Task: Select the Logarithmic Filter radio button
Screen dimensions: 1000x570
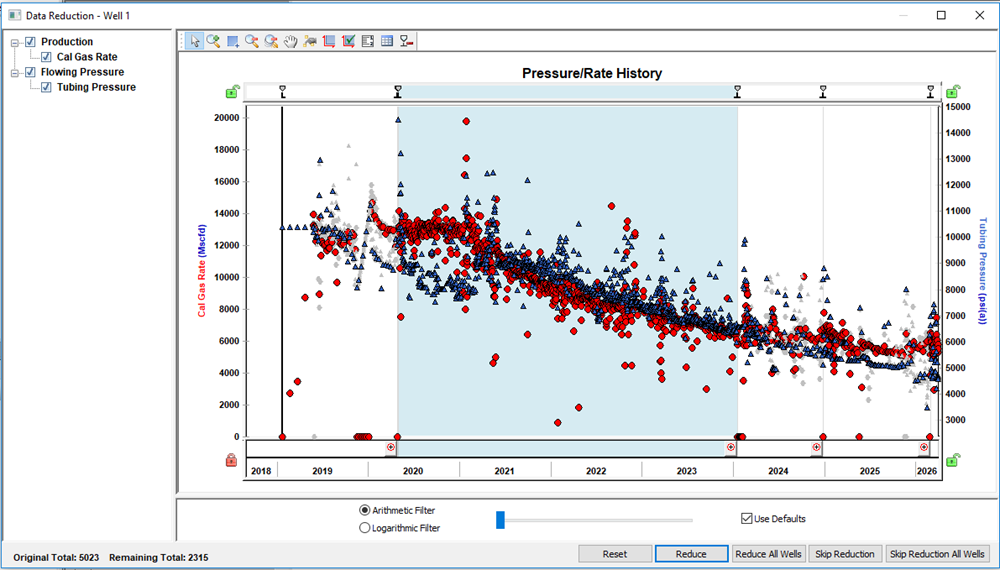Action: pos(365,528)
